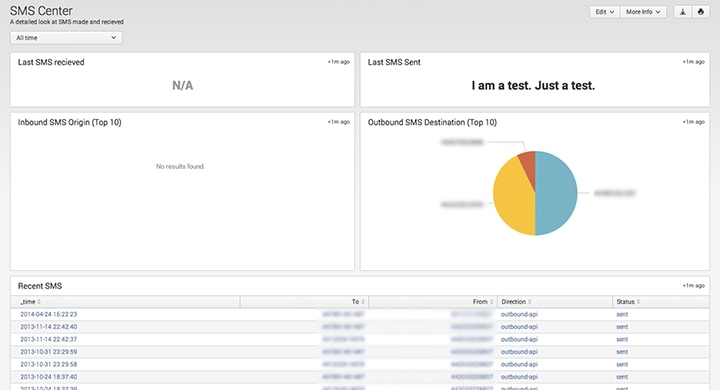Expand the All time range picker

point(66,38)
